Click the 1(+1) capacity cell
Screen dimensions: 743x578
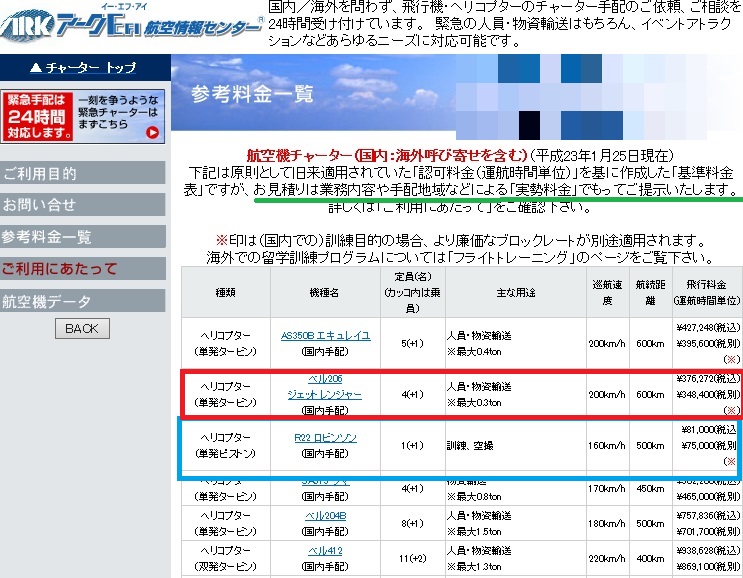click(412, 445)
